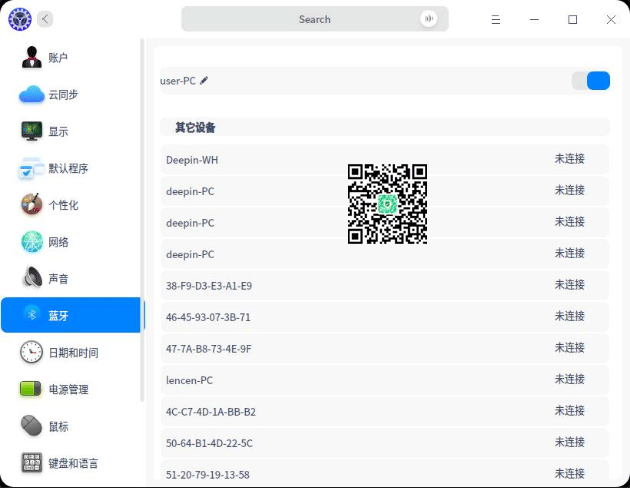Select 蓝牙 Bluetooth in sidebar
The image size is (630, 488).
71,315
